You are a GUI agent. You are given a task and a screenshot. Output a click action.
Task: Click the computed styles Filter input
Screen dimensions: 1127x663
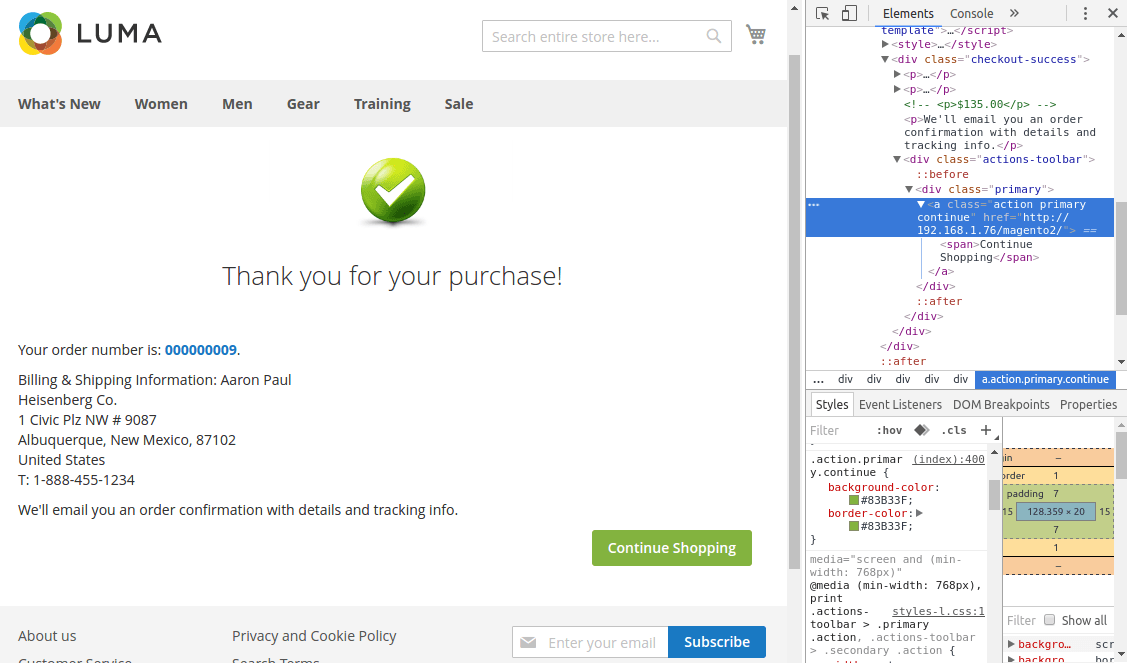point(1021,620)
